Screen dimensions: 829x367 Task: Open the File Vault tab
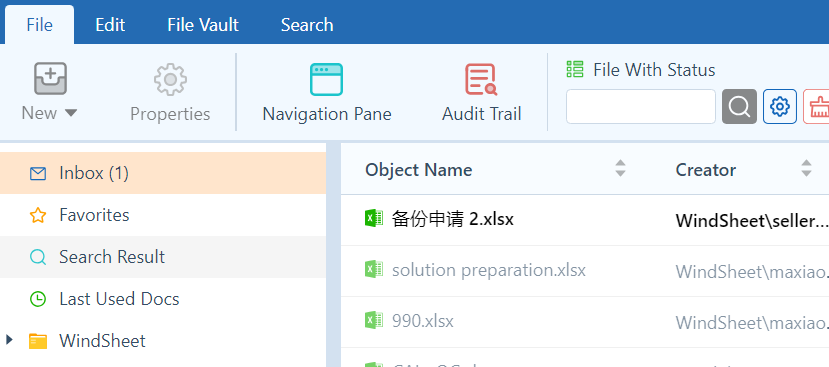point(203,25)
